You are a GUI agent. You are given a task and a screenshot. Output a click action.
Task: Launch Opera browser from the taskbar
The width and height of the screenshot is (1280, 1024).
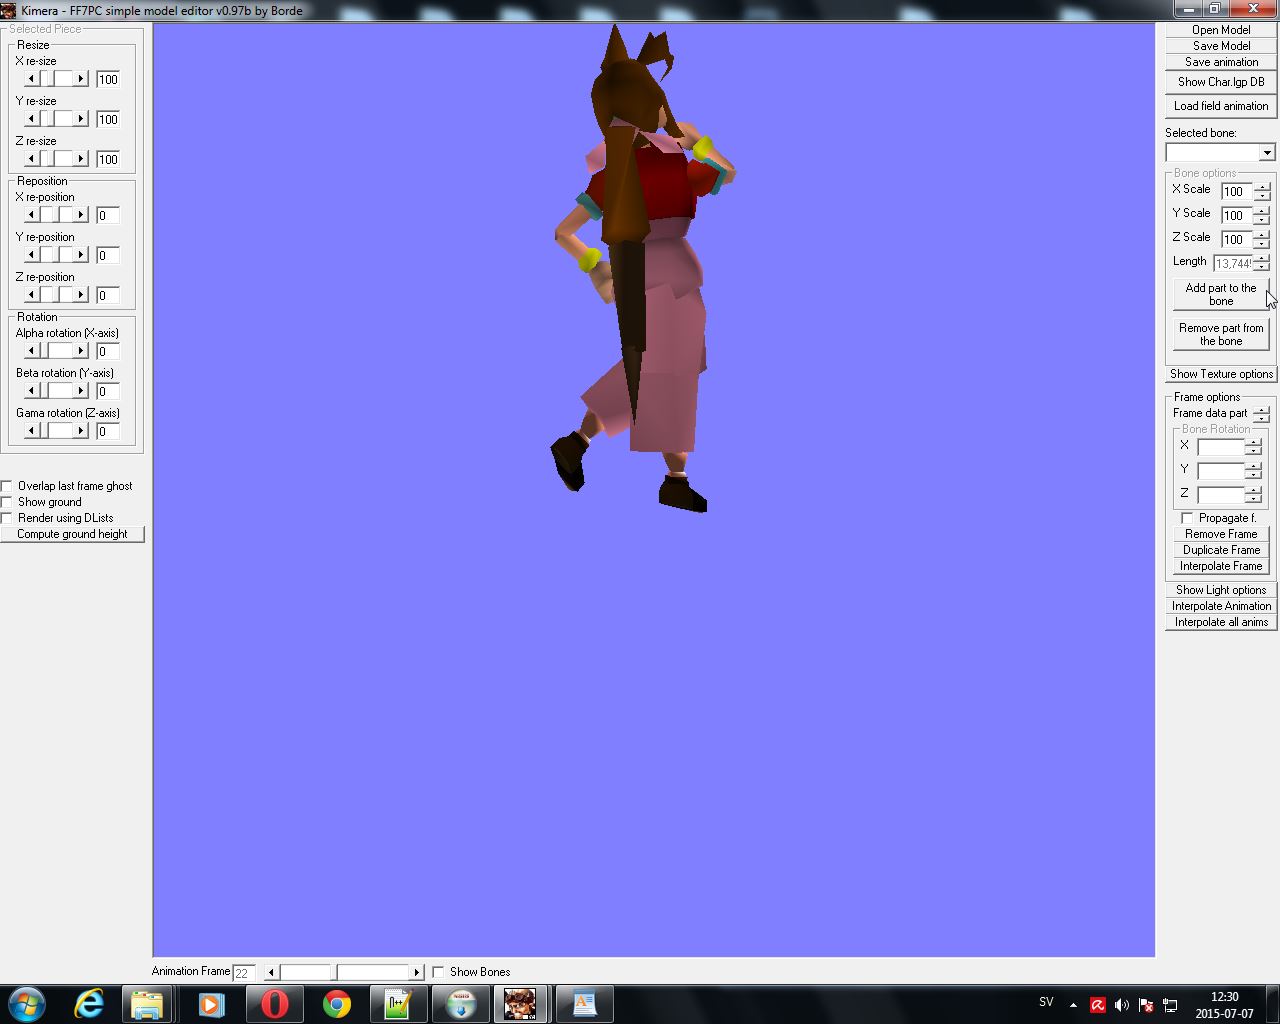tap(274, 1003)
